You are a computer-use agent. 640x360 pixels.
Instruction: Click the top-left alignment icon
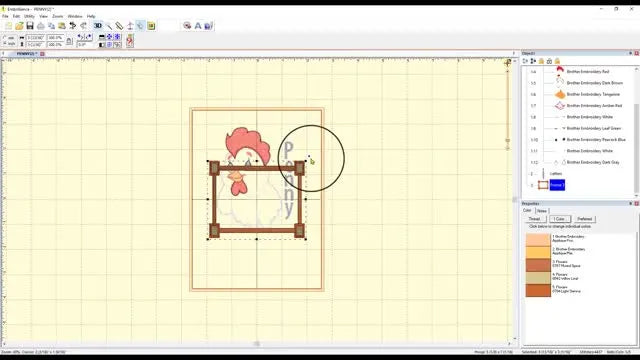point(102,37)
